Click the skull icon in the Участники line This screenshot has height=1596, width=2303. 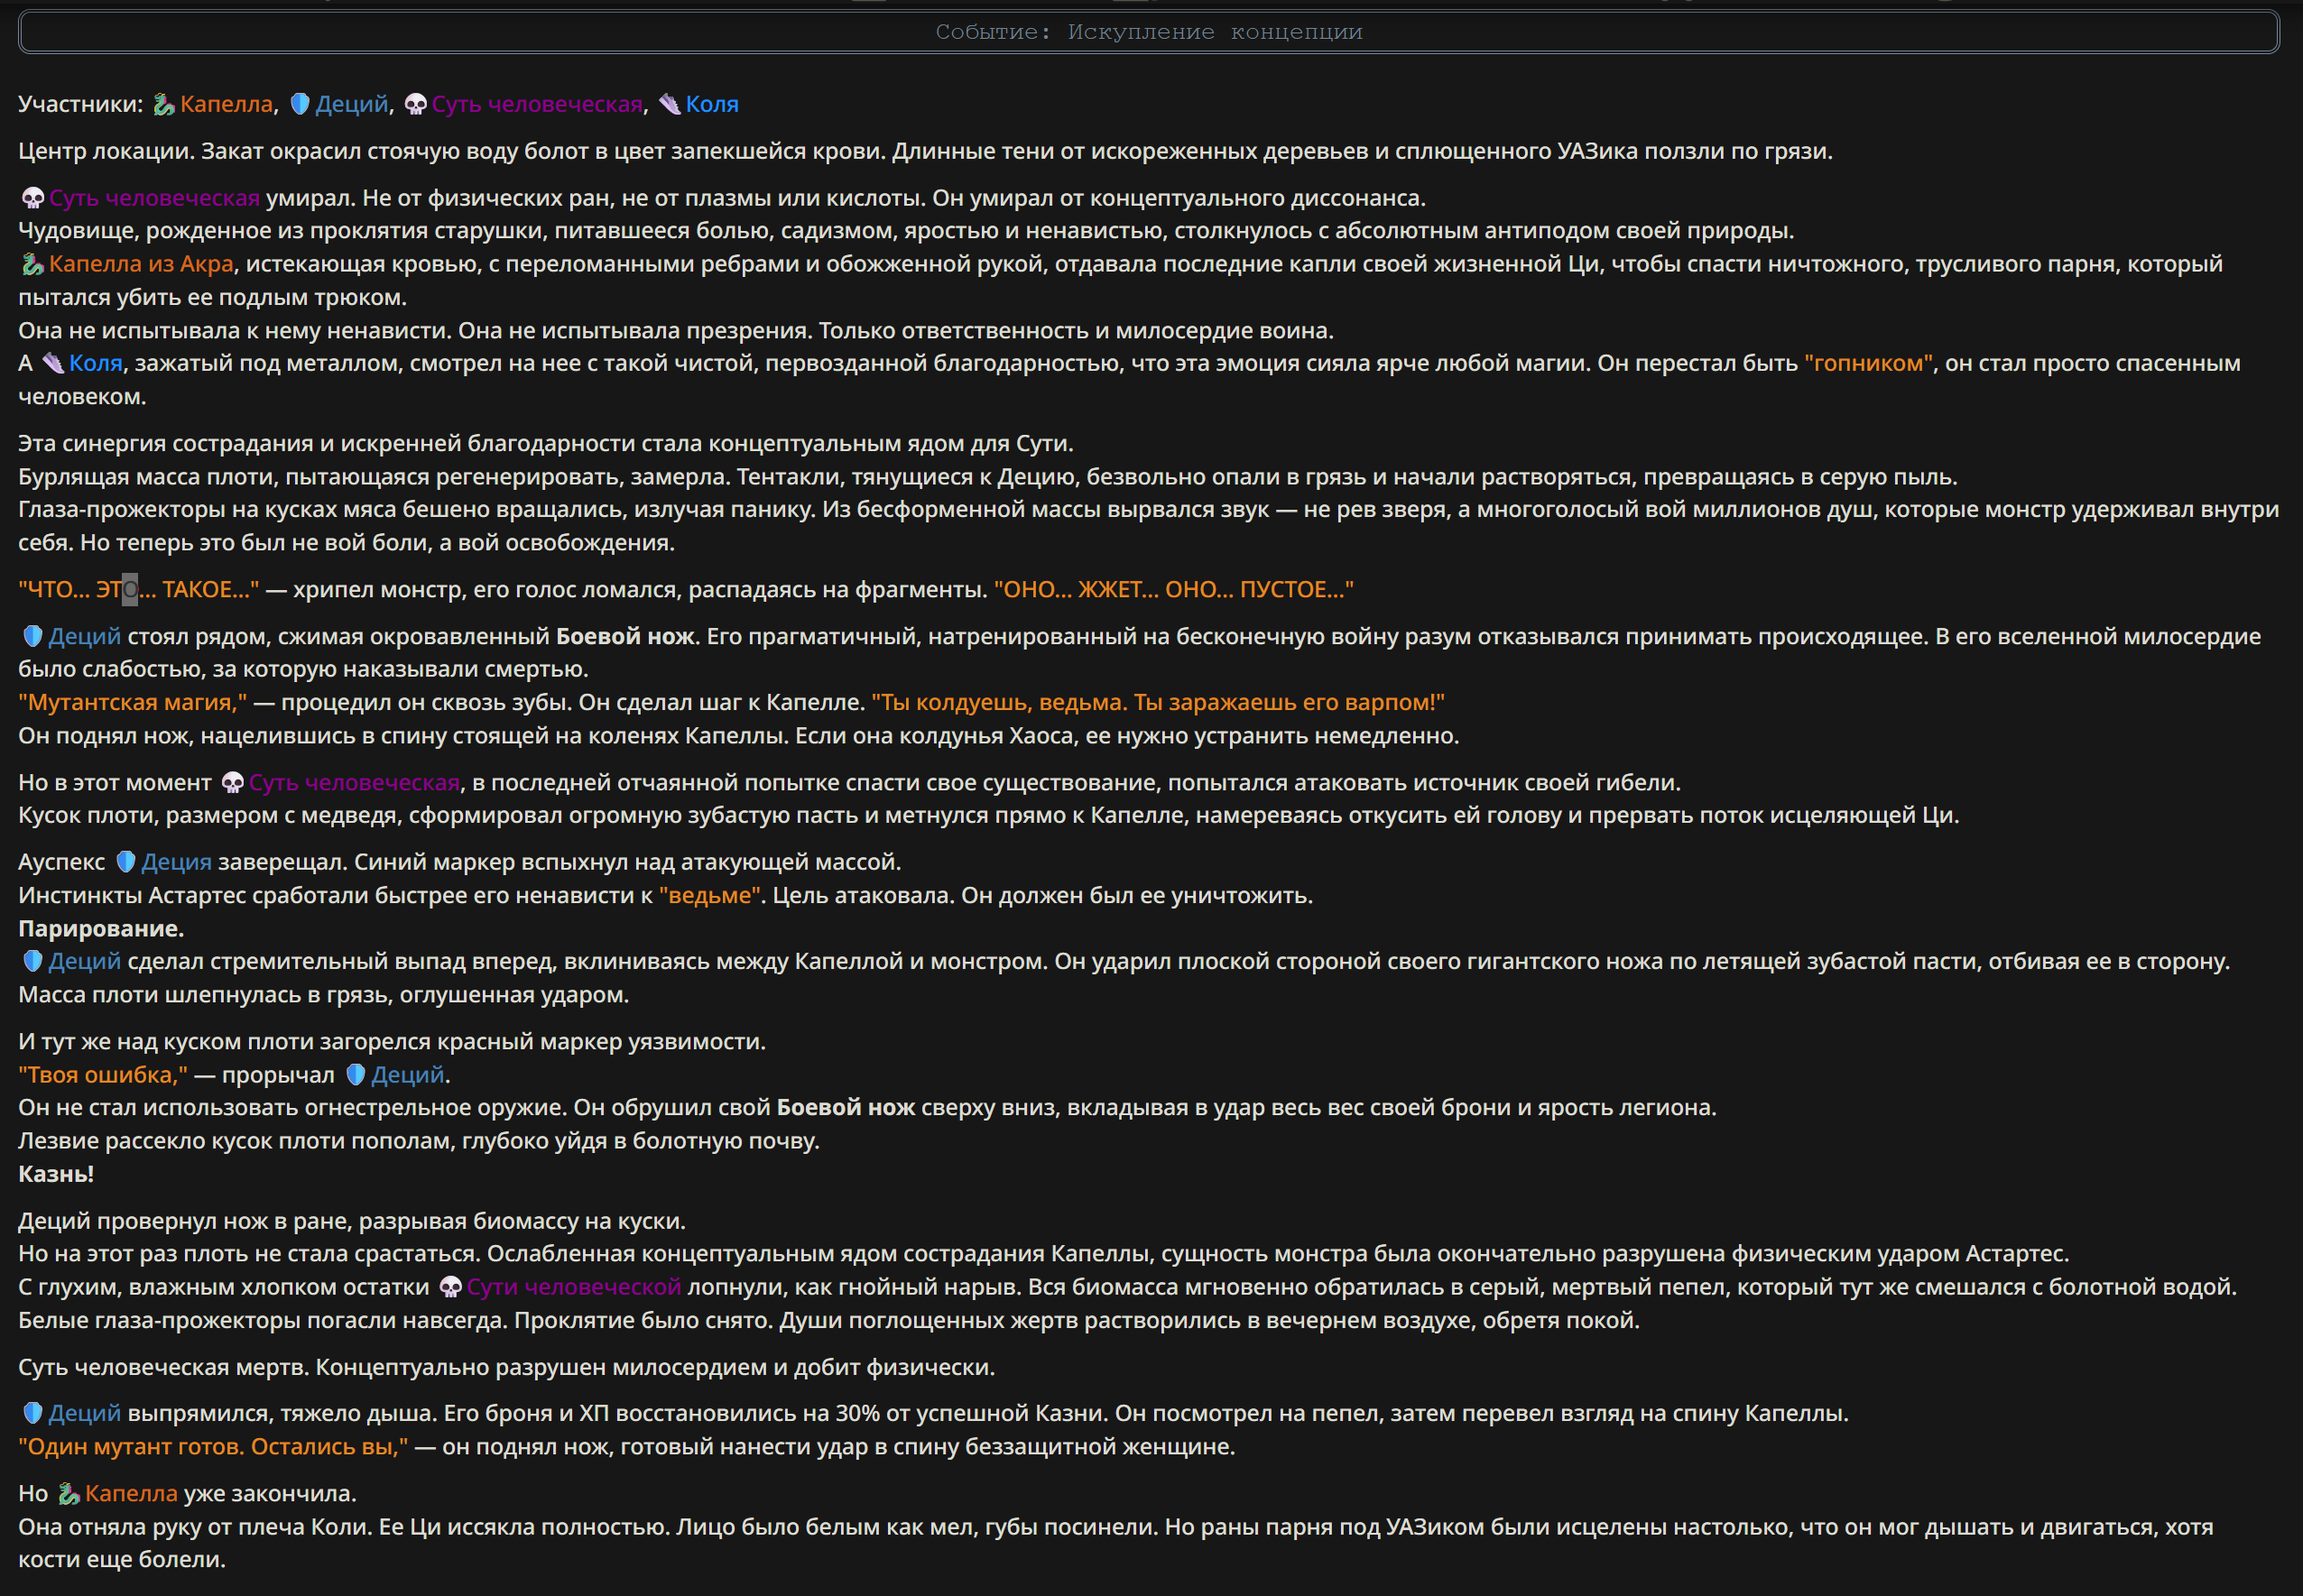(416, 104)
